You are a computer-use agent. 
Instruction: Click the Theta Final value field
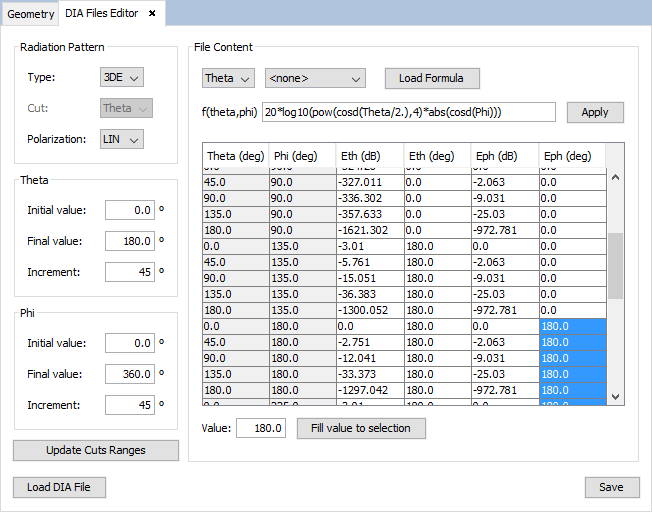pyautogui.click(x=129, y=241)
